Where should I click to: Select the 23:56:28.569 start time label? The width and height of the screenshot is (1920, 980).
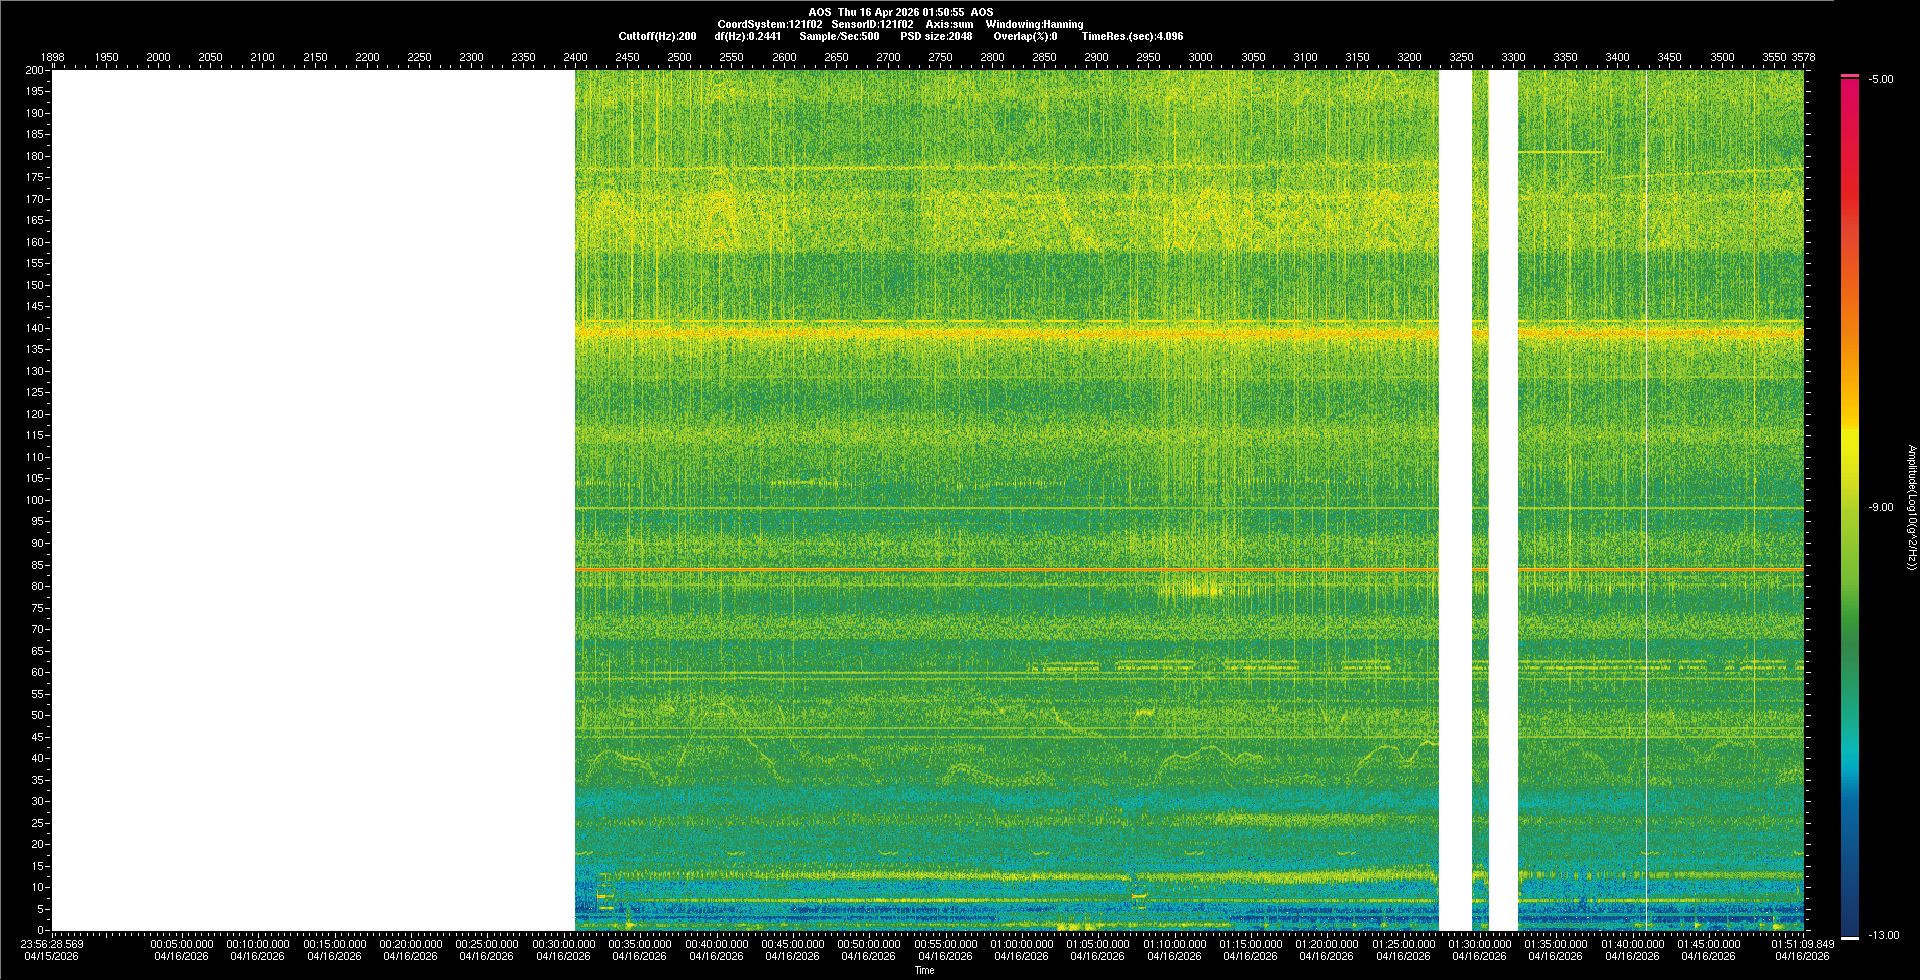(54, 944)
